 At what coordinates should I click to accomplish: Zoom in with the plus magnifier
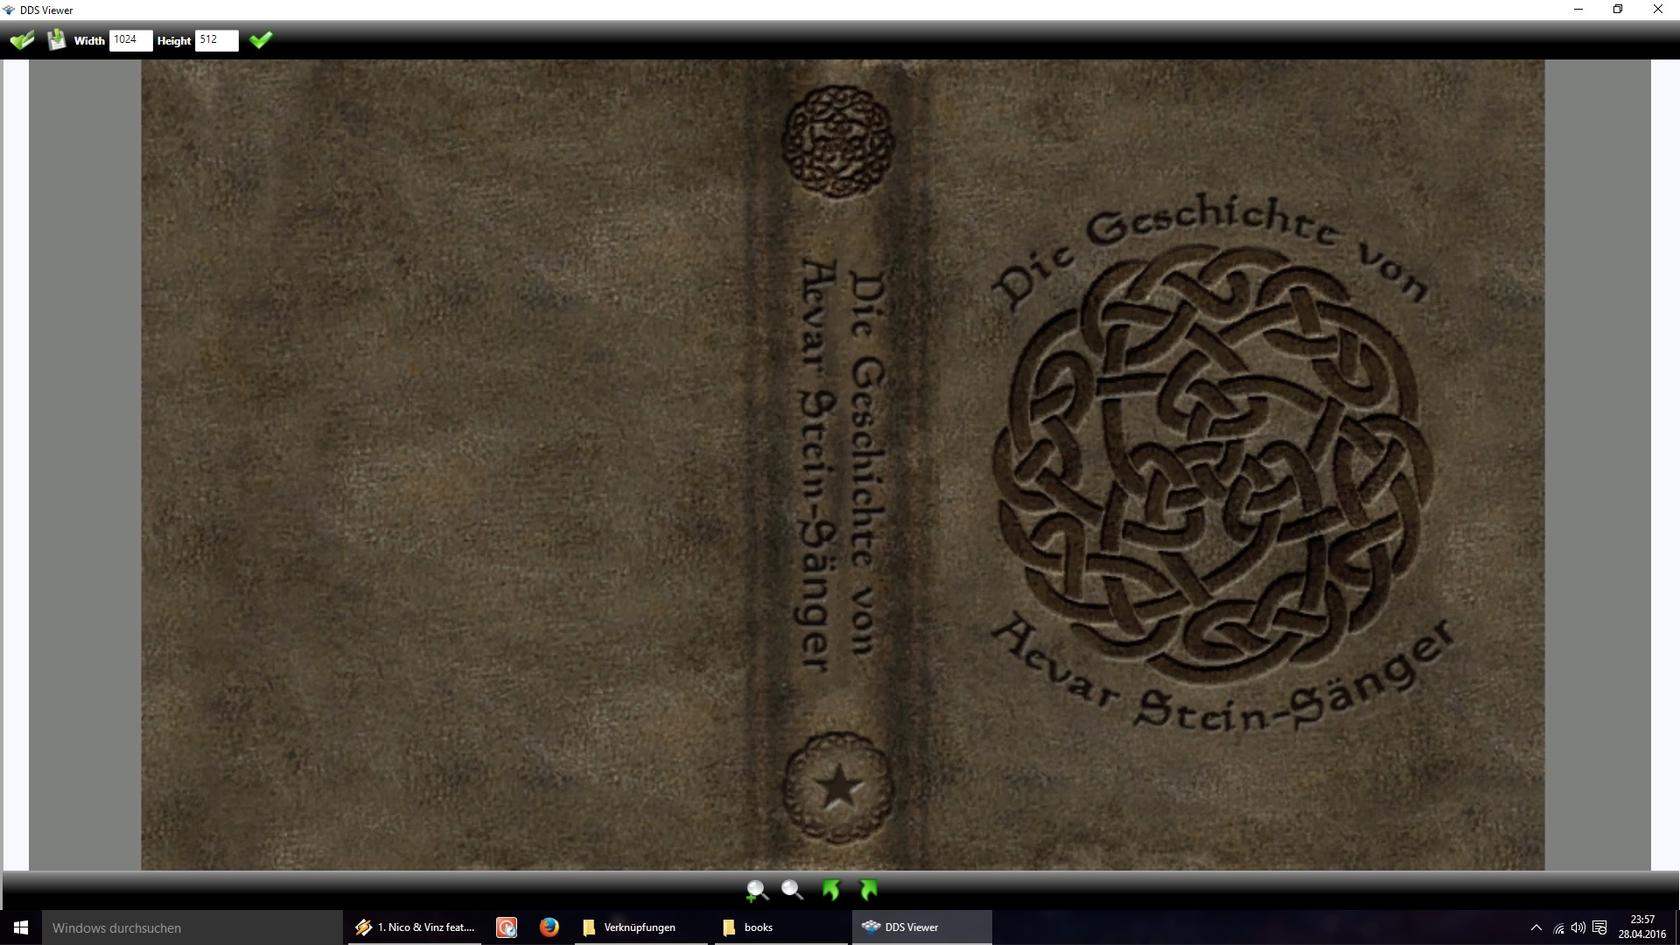coord(757,890)
